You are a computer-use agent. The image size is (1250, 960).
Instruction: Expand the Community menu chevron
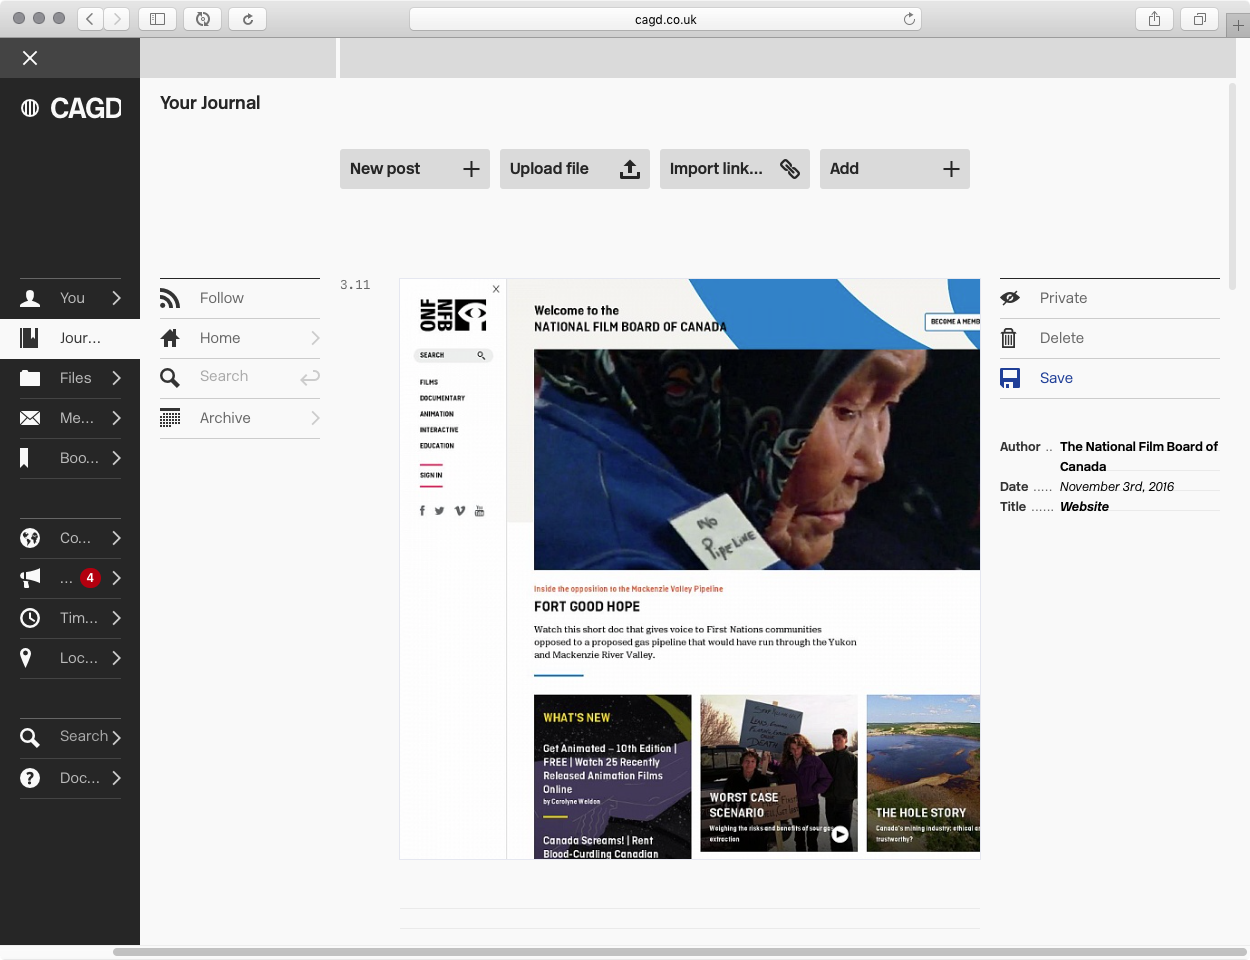point(116,538)
